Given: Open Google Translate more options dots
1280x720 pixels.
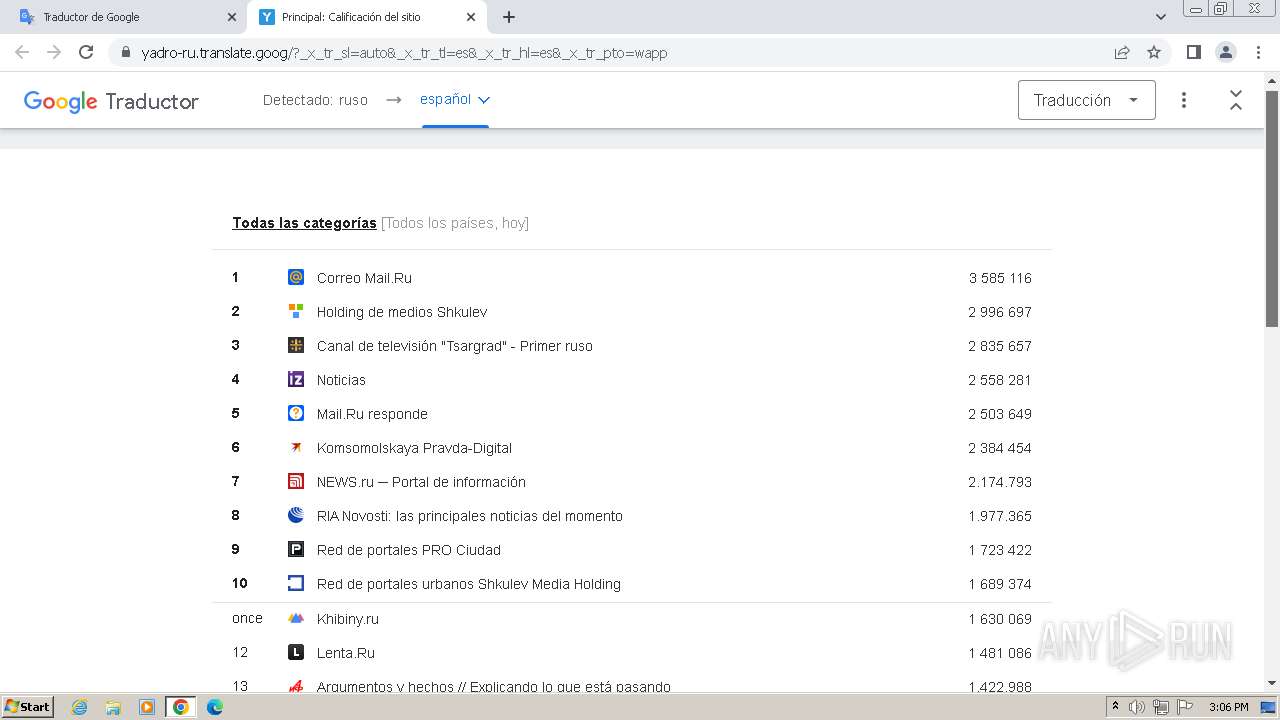Looking at the screenshot, I should click(x=1184, y=100).
